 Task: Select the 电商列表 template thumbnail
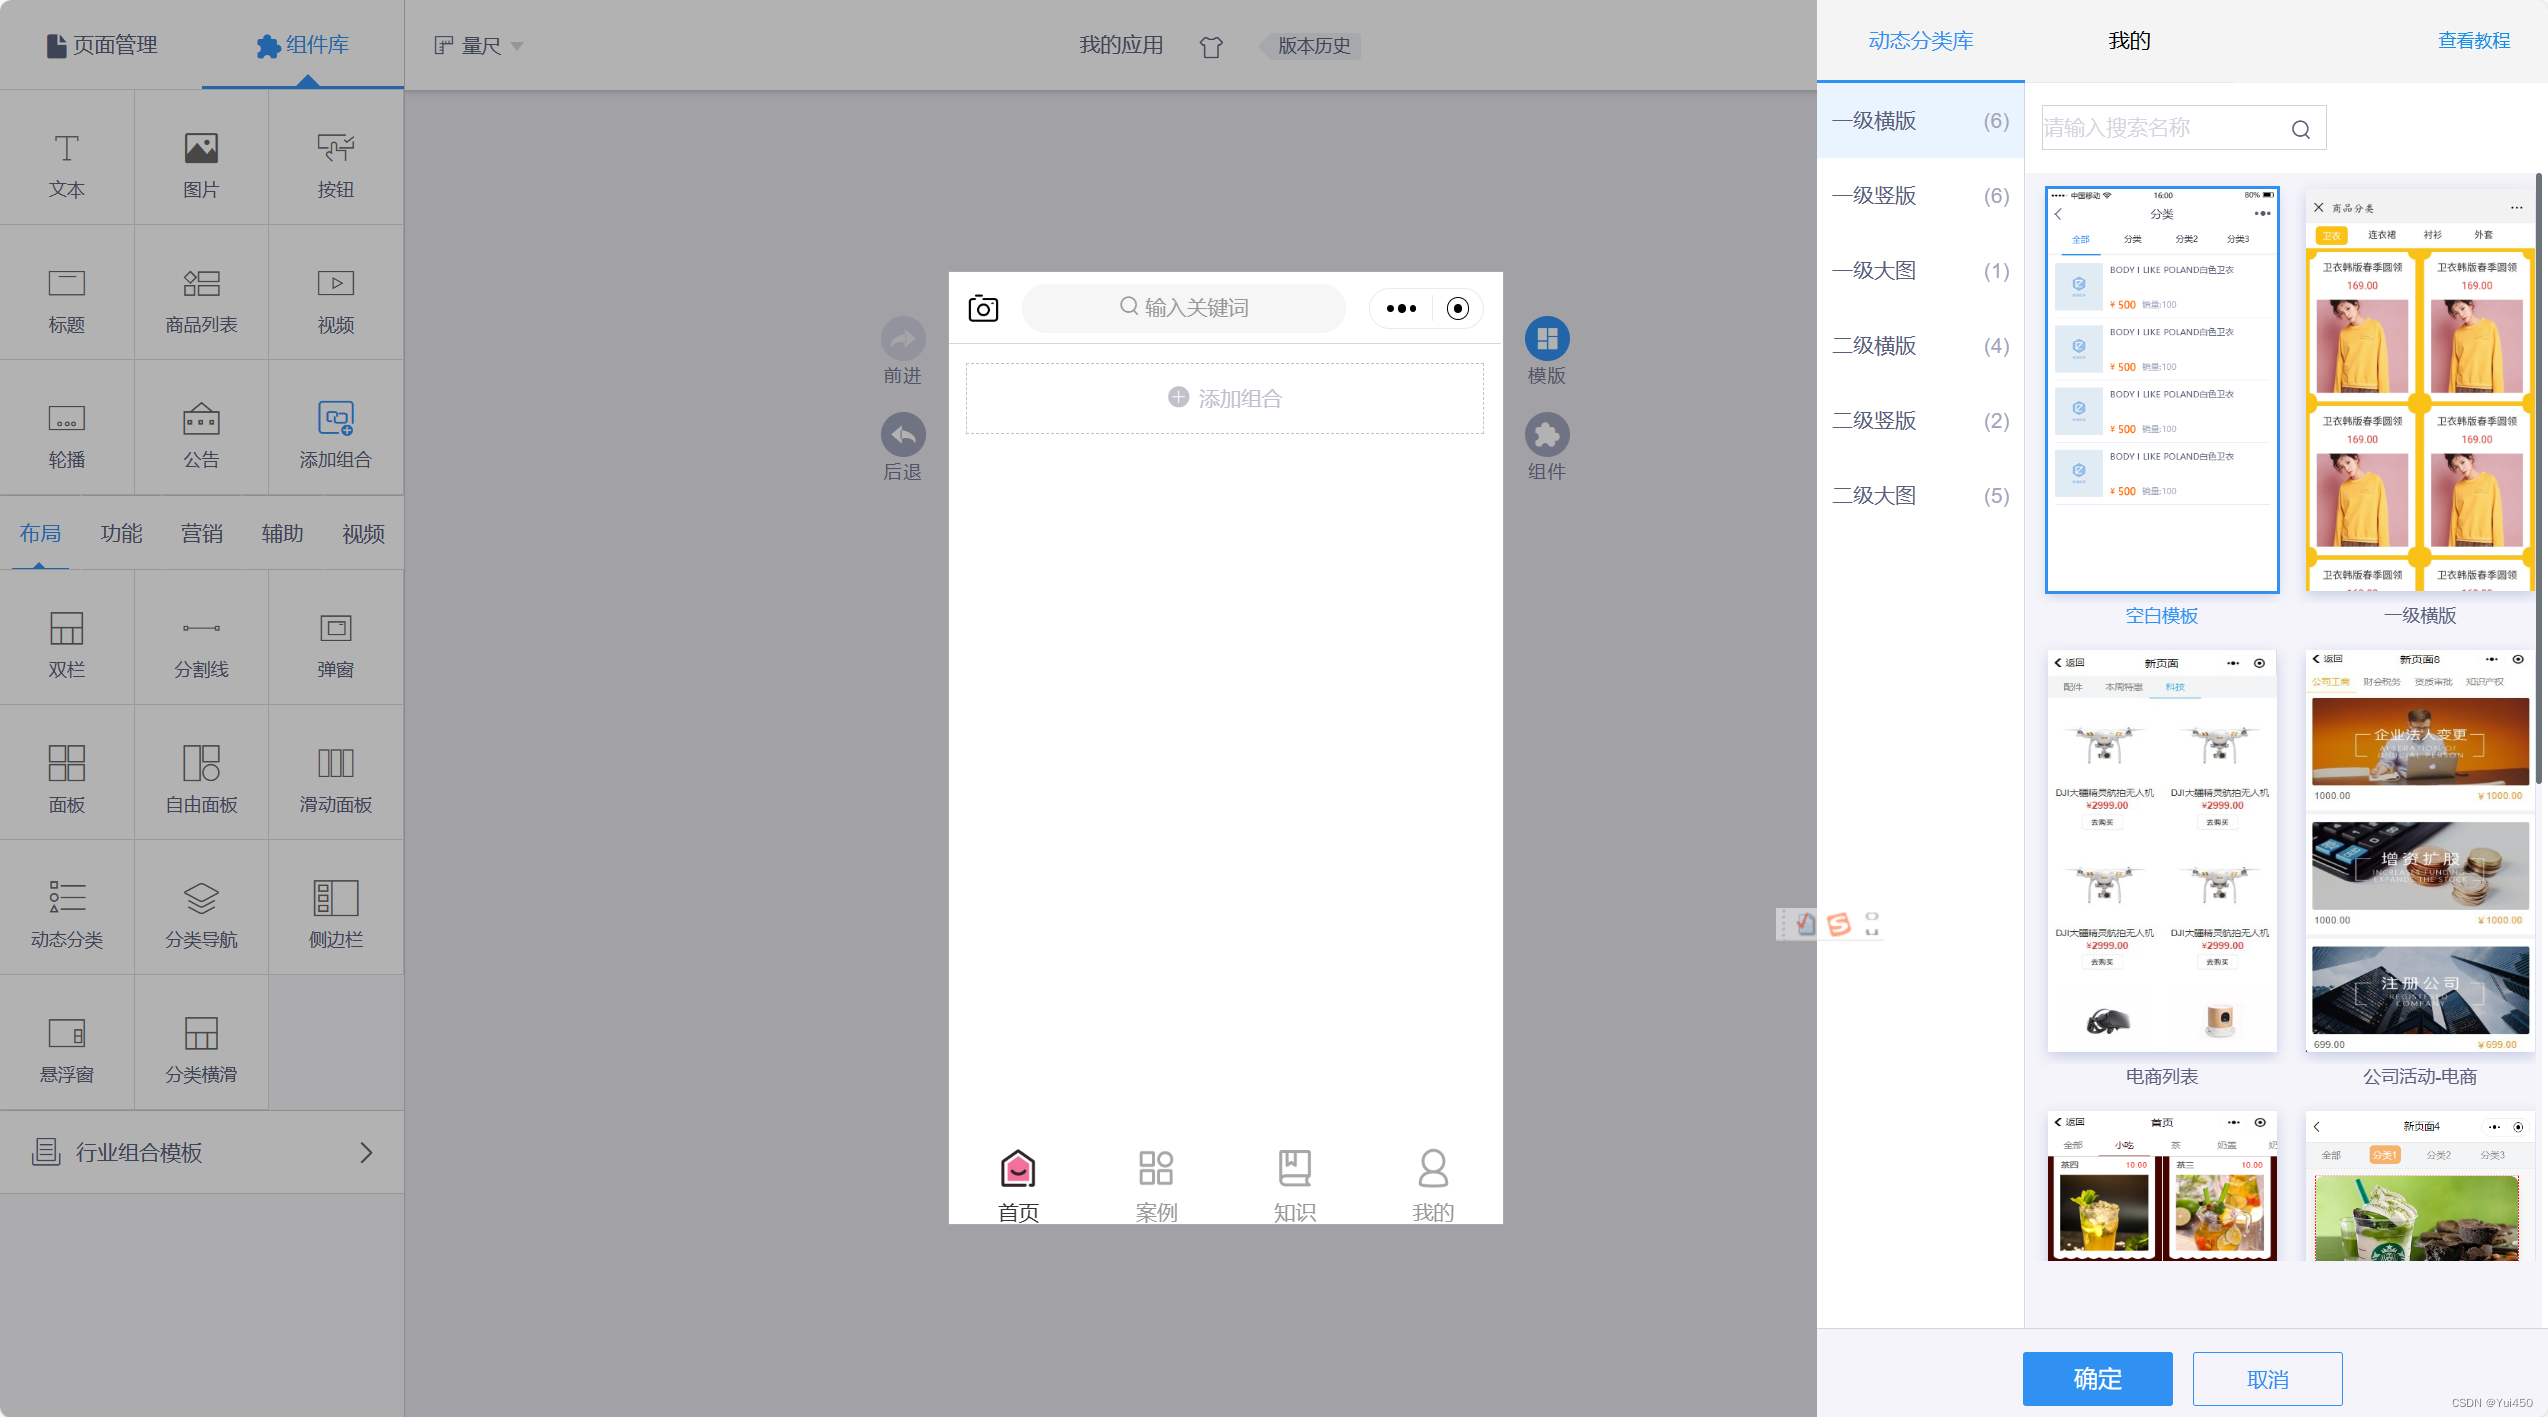tap(2161, 851)
